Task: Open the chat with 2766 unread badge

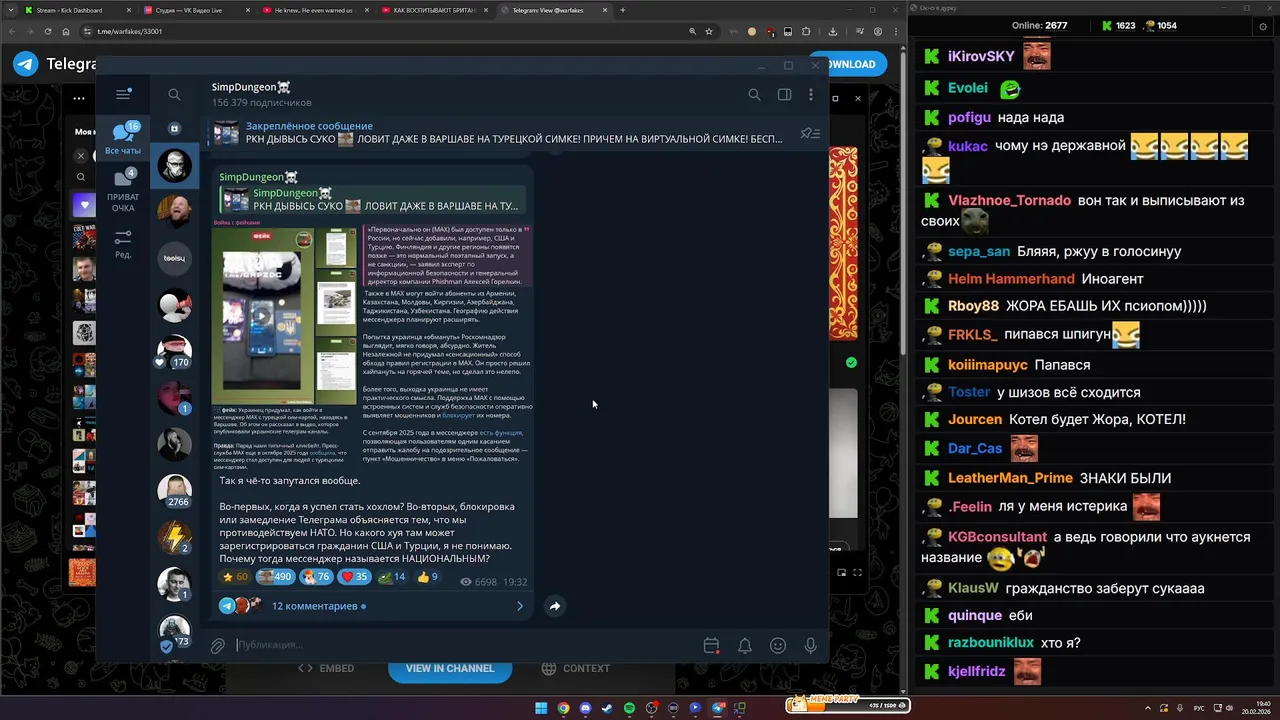Action: [x=175, y=491]
